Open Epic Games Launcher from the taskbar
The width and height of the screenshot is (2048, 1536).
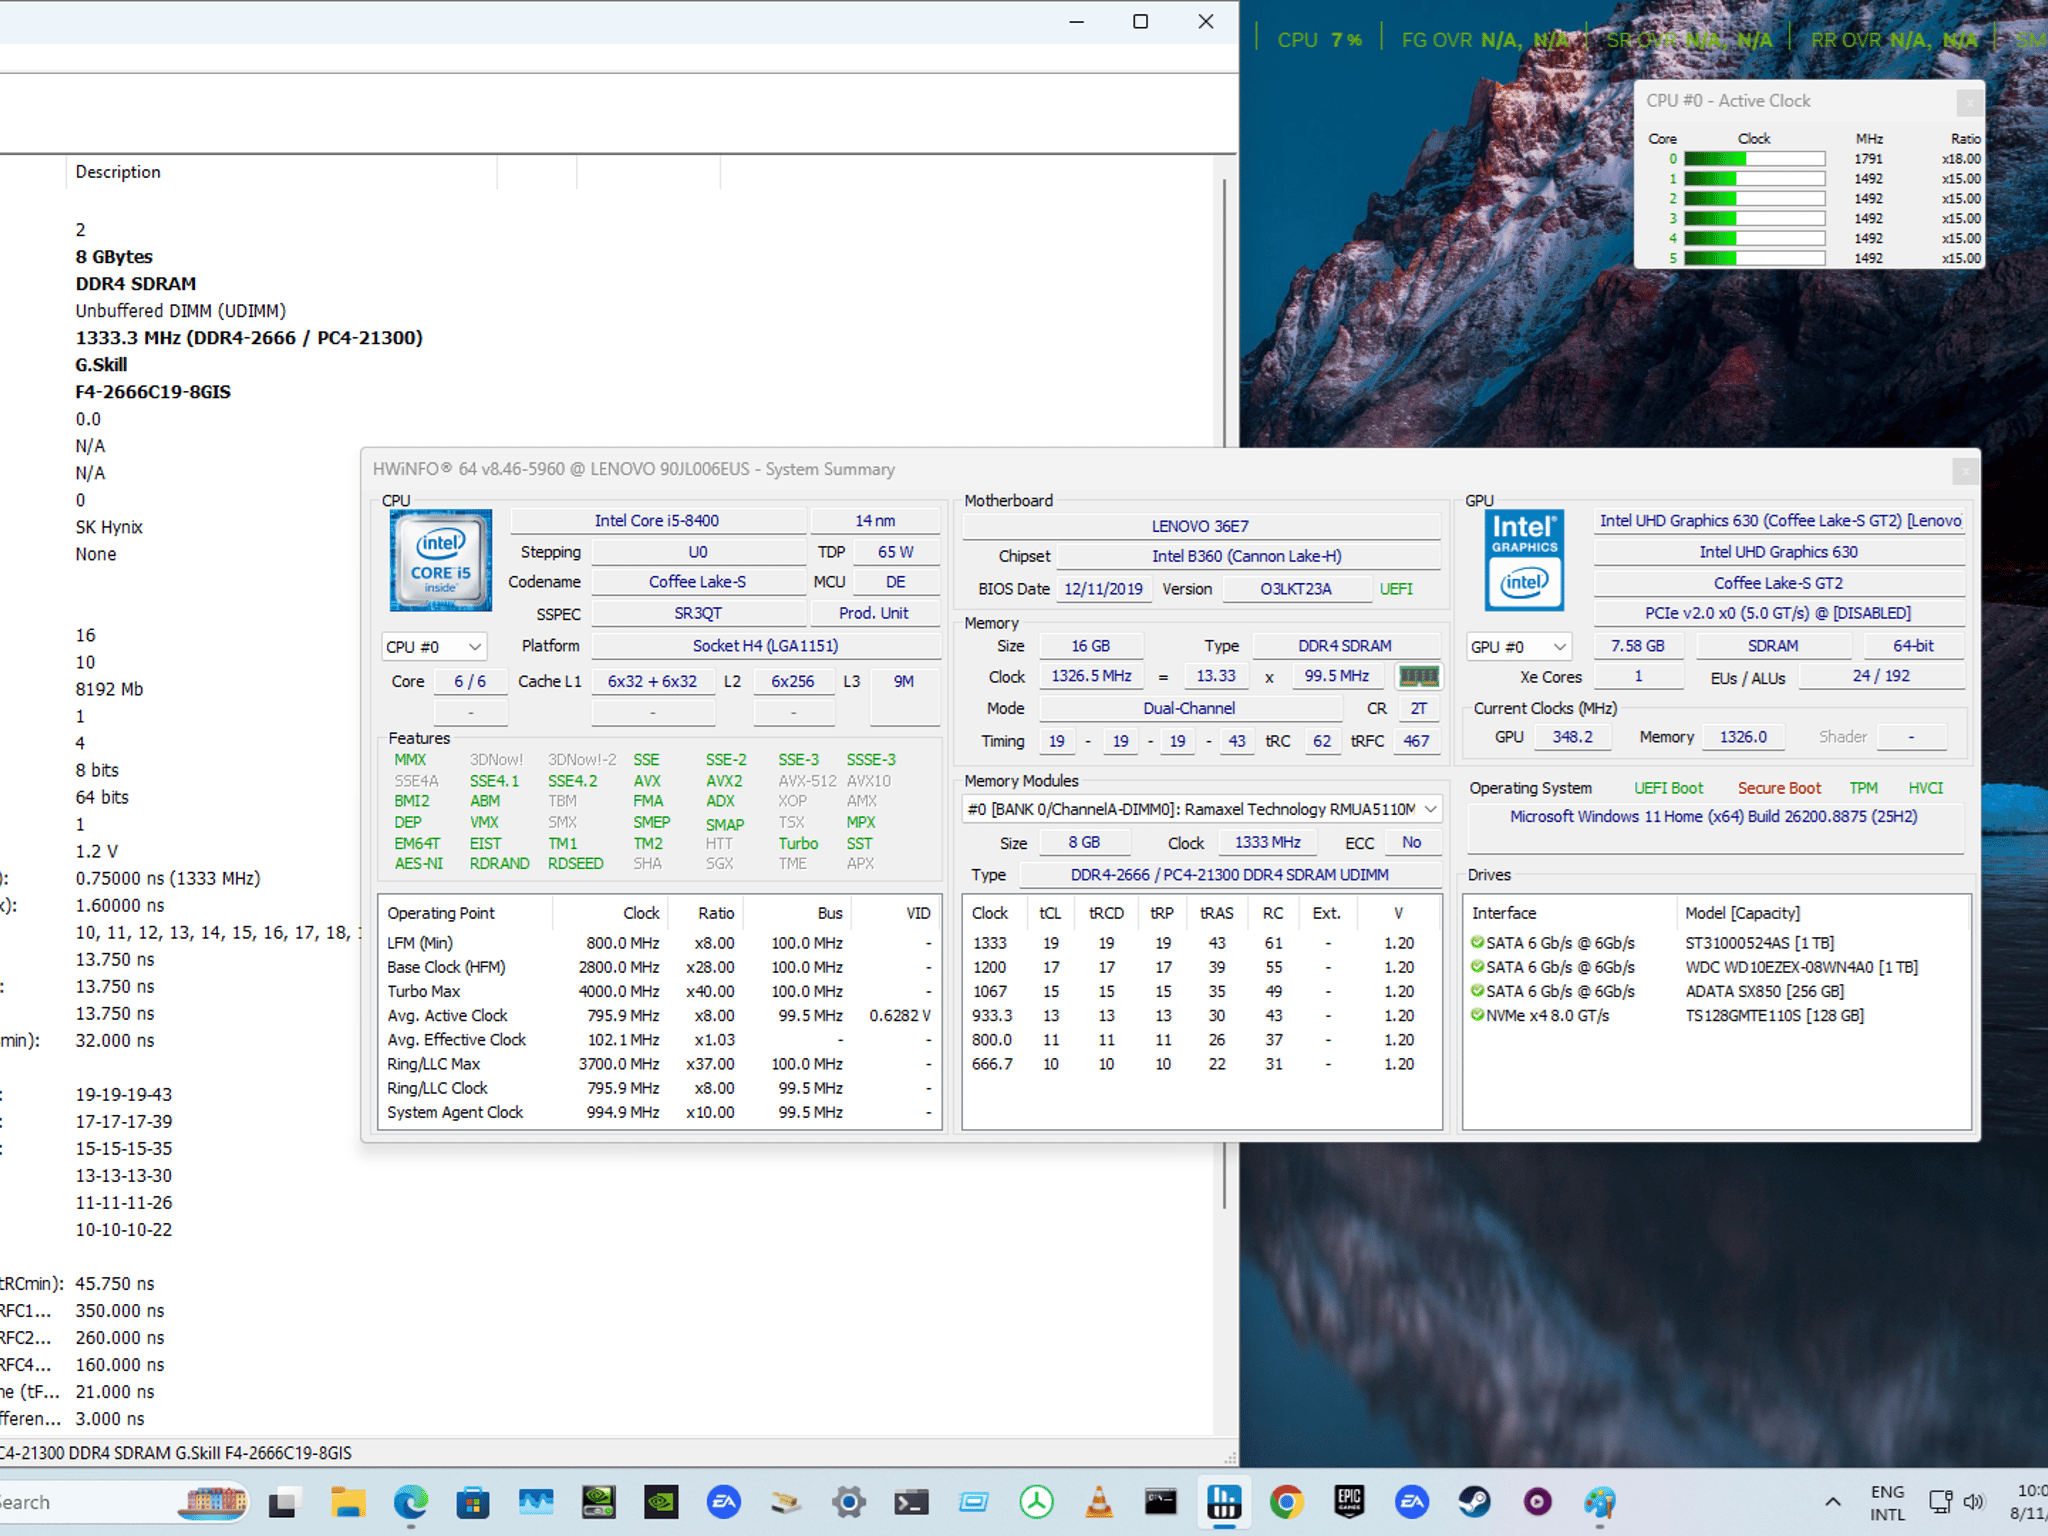pyautogui.click(x=1349, y=1502)
